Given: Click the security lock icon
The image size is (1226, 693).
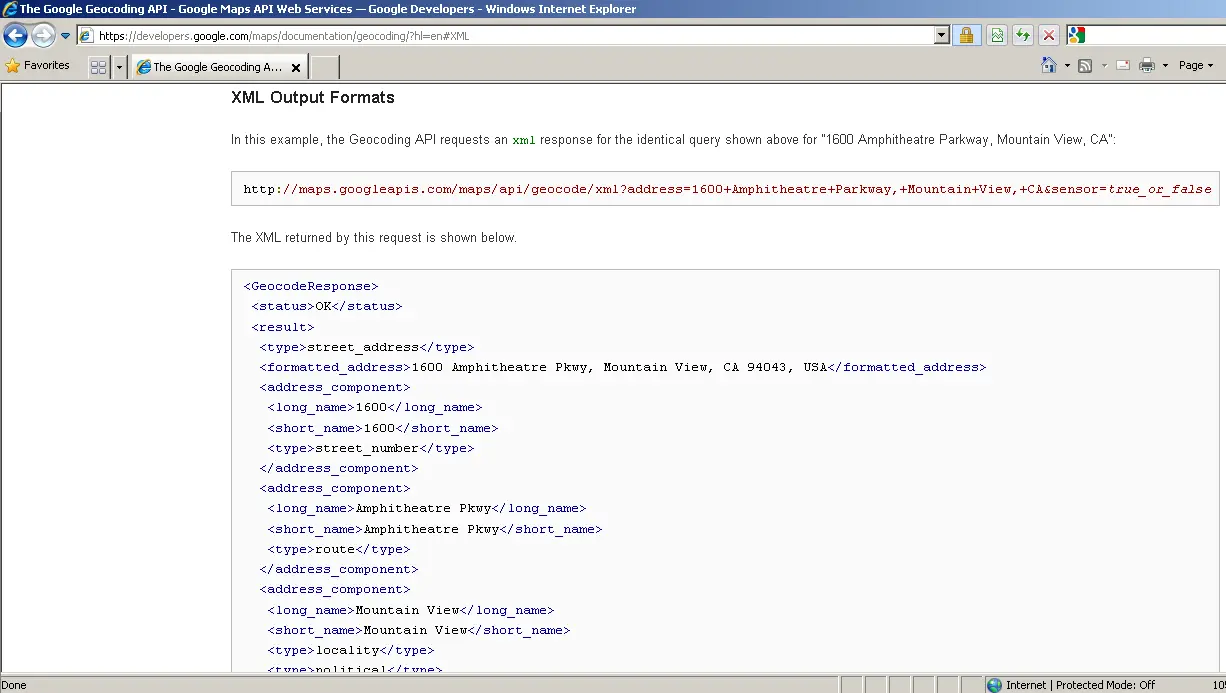Looking at the screenshot, I should 966,36.
